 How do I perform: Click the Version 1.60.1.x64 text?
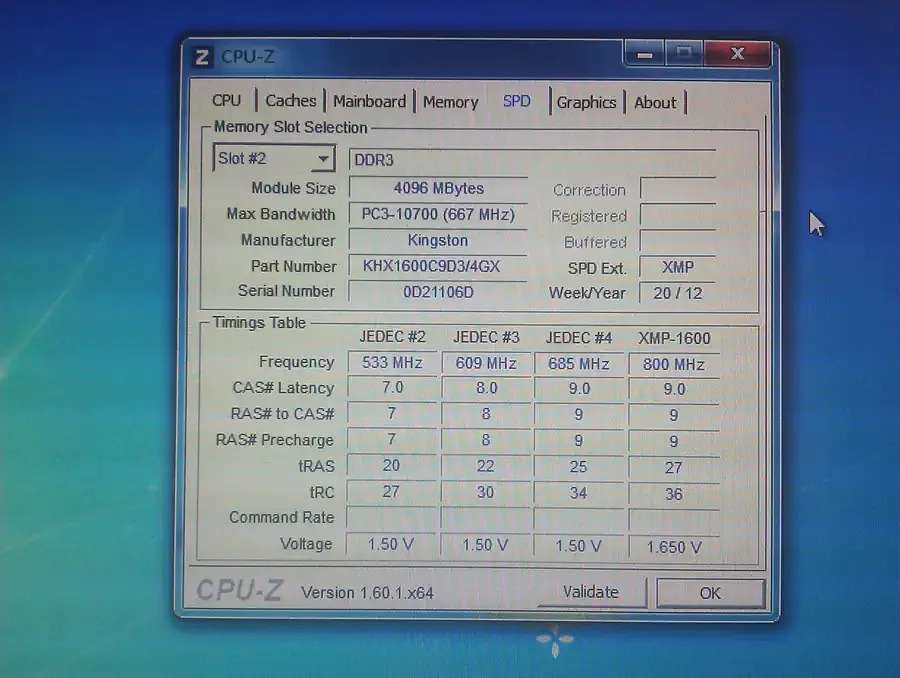tap(367, 593)
